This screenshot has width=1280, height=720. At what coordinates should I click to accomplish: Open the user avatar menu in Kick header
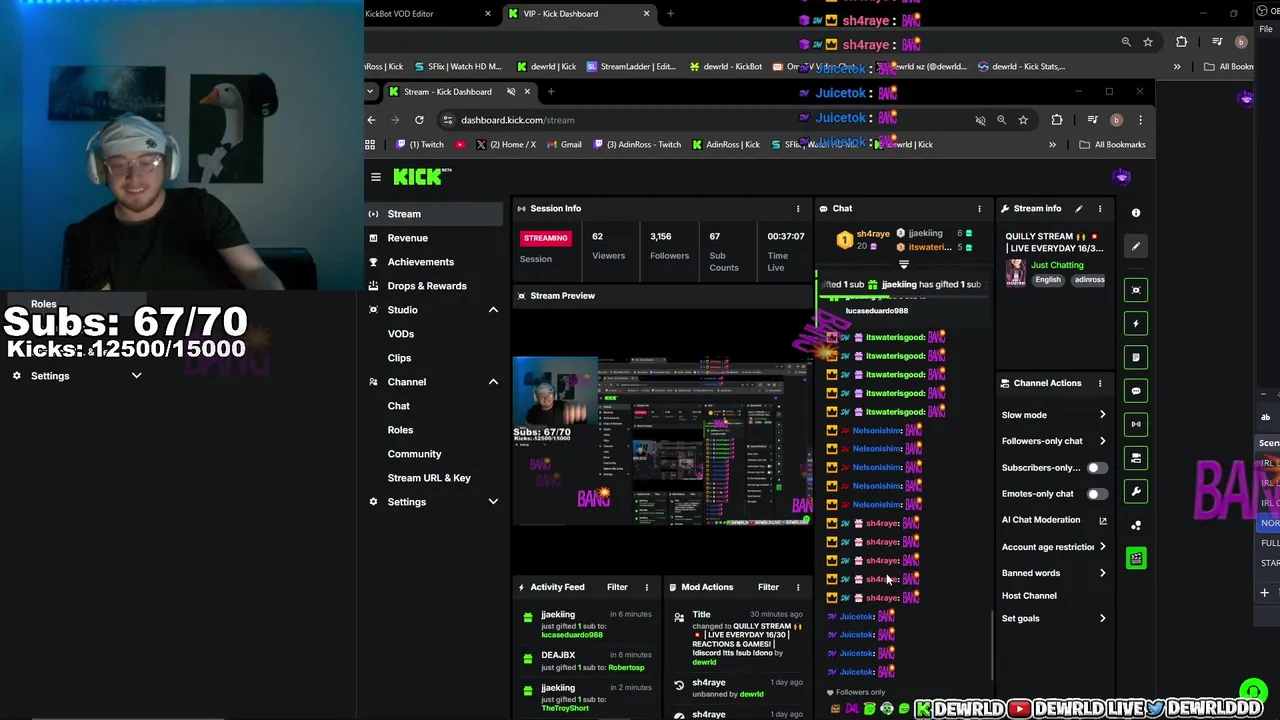[1121, 177]
